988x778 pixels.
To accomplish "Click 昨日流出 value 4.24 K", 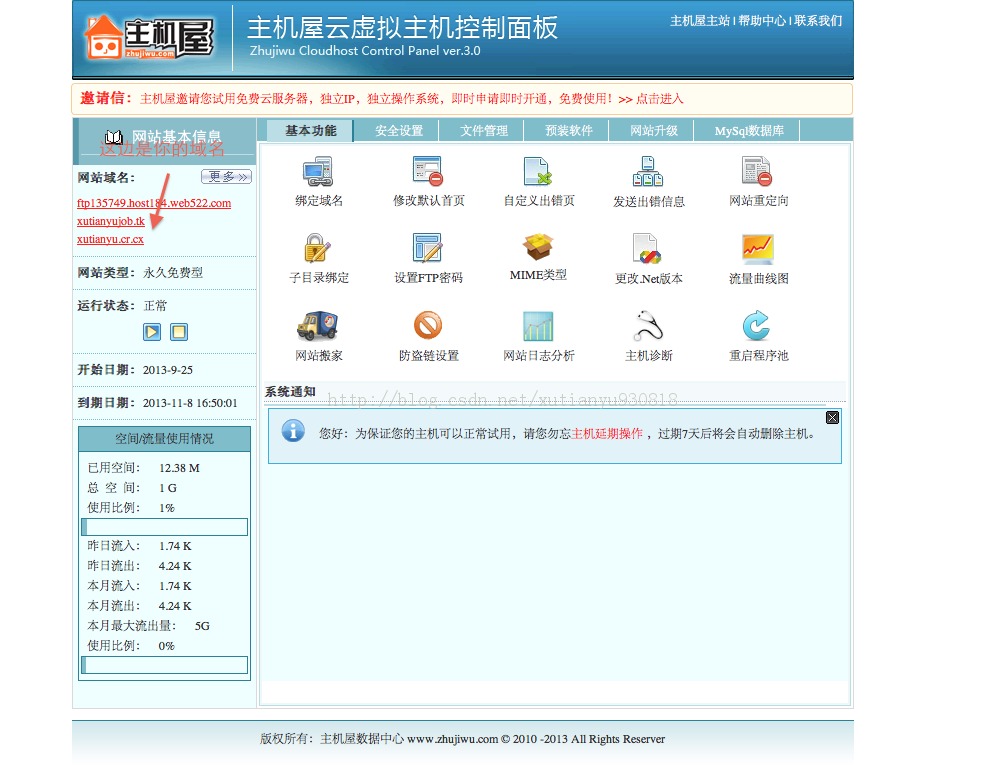I will point(175,566).
